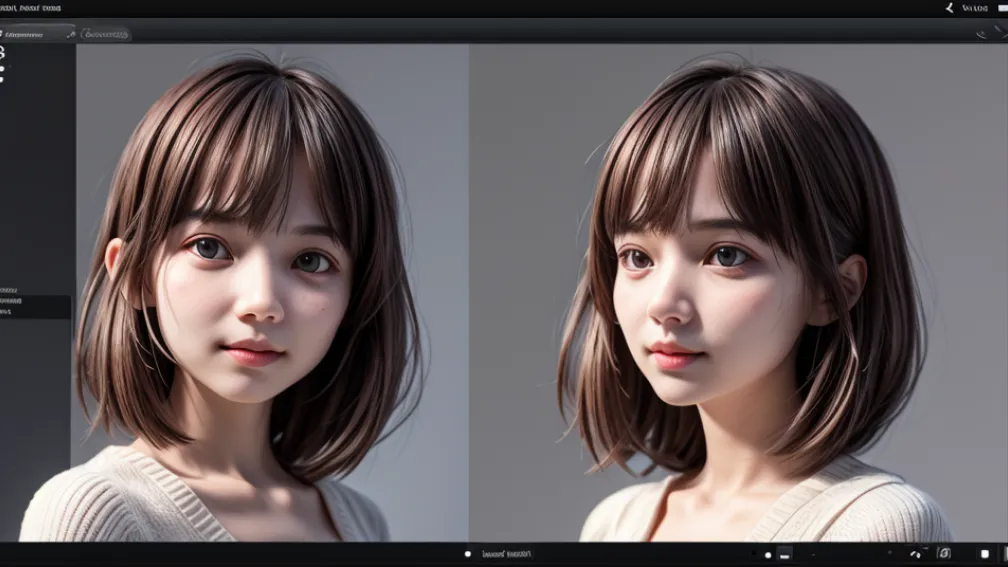Click the back arrow icon in top-right title bar
This screenshot has height=567, width=1008.
pyautogui.click(x=949, y=8)
